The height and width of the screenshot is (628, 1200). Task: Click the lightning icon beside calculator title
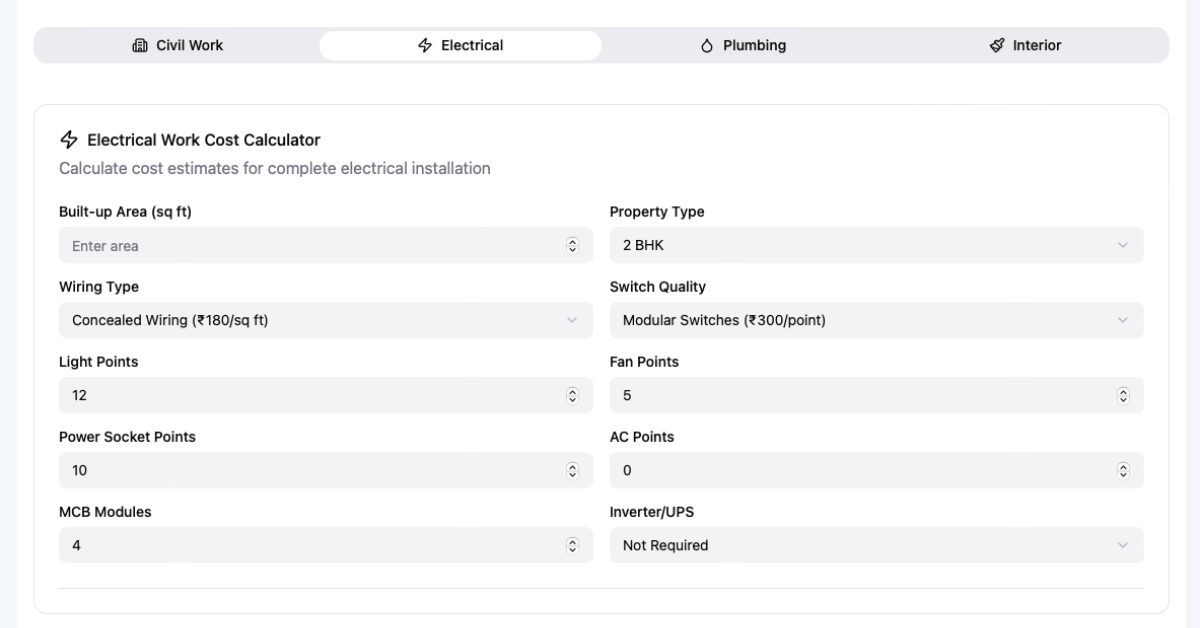(x=69, y=140)
